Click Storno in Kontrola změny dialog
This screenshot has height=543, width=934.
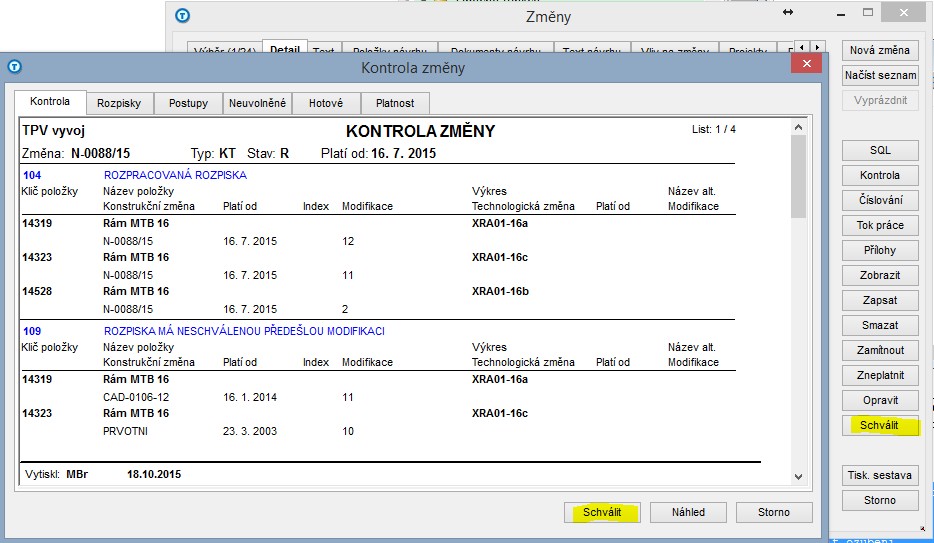[x=772, y=512]
